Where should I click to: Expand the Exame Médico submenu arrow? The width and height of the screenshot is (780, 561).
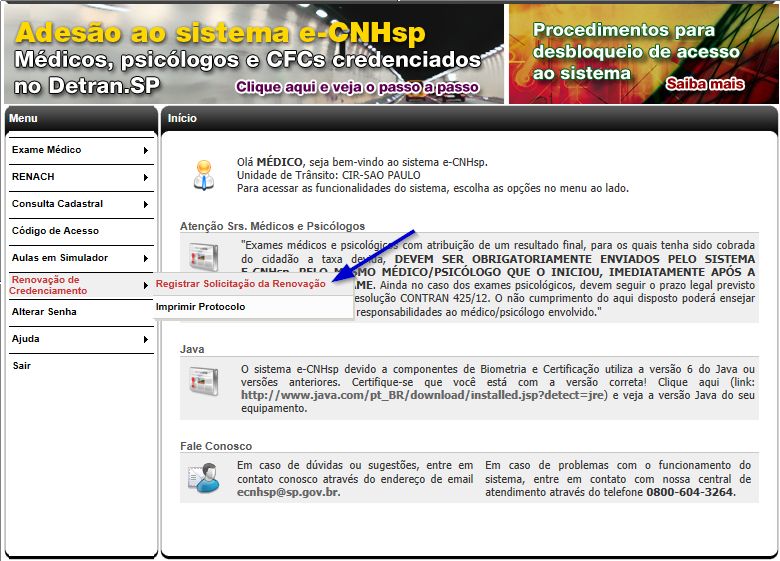click(146, 150)
